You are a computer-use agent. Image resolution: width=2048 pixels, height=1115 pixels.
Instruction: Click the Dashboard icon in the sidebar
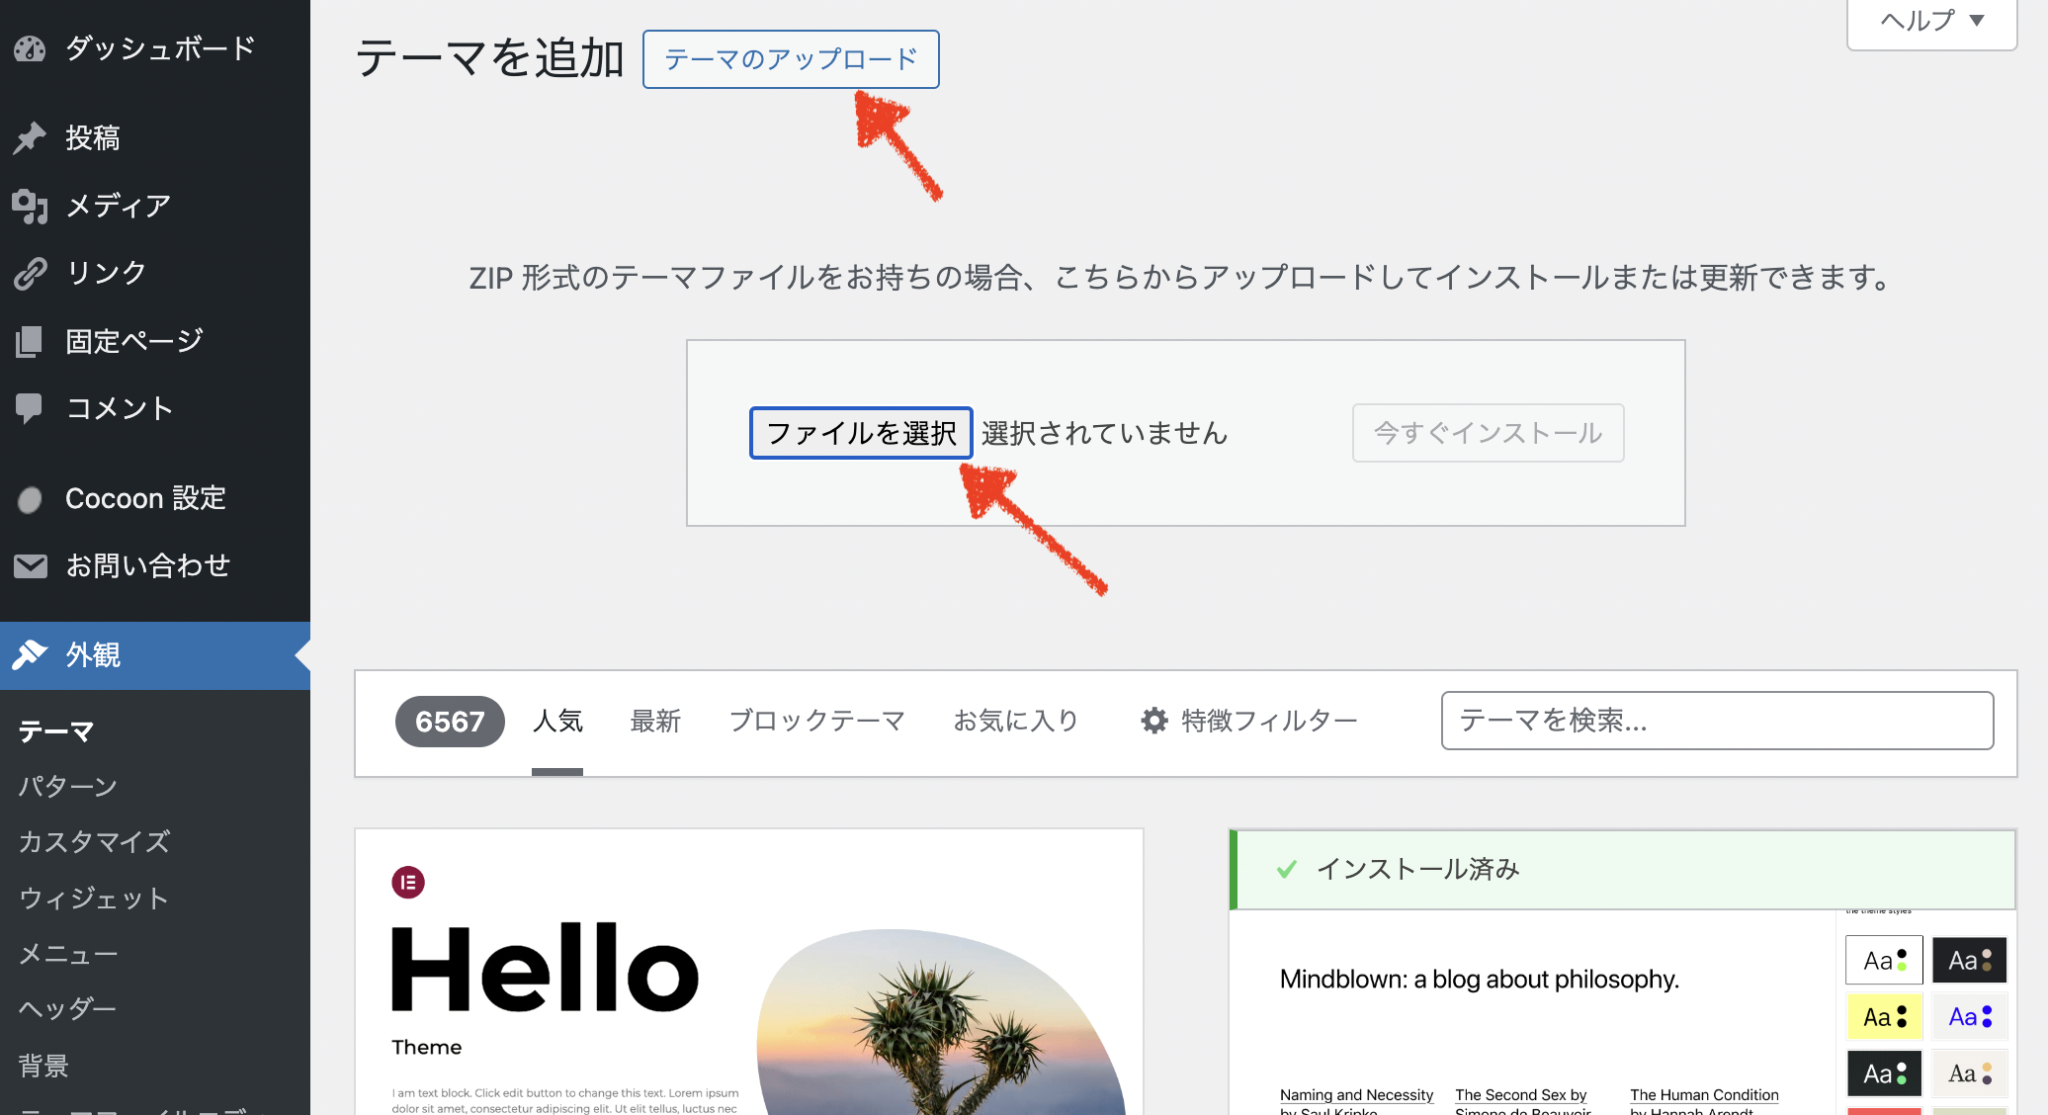[x=31, y=47]
